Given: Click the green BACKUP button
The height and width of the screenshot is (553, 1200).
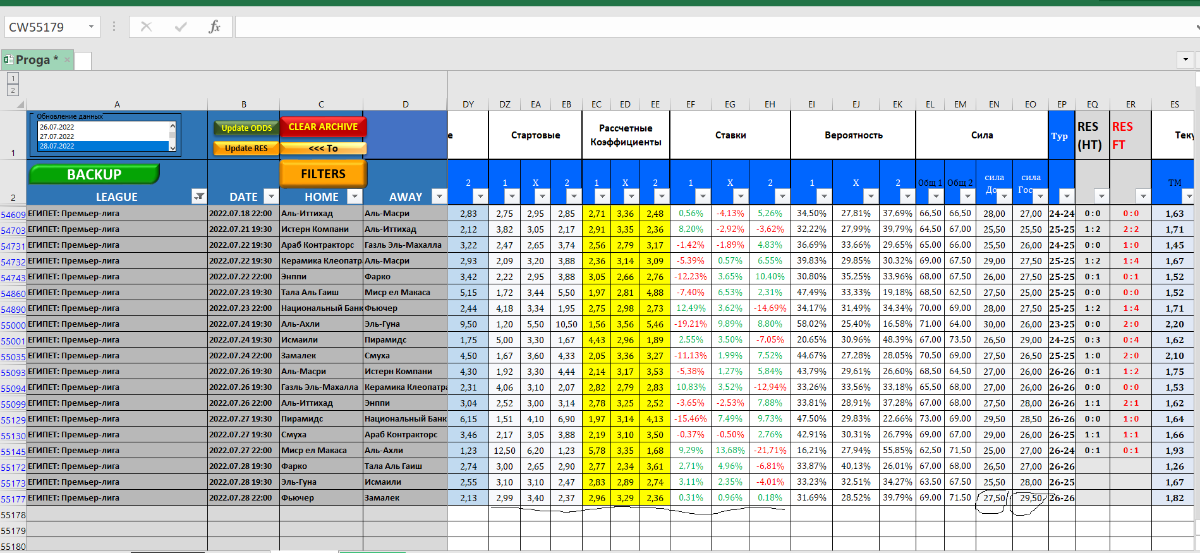Looking at the screenshot, I should click(x=93, y=174).
